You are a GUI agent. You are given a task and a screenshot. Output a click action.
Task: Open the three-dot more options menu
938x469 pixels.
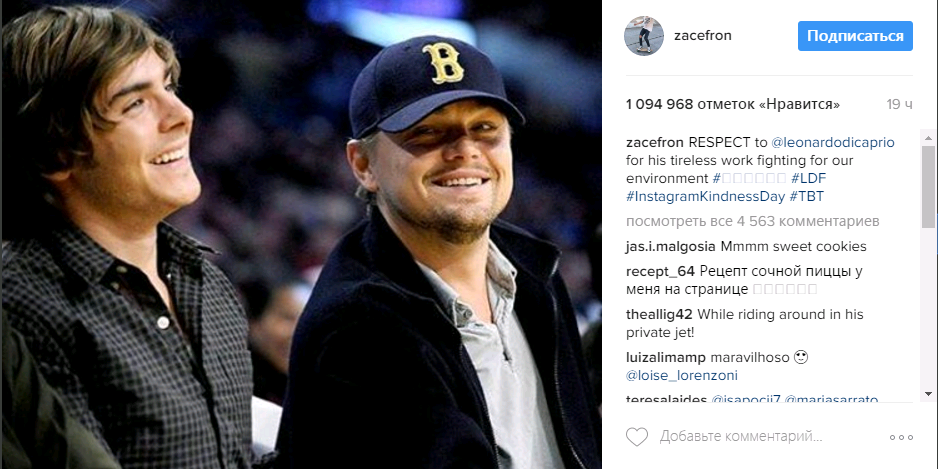pos(901,437)
